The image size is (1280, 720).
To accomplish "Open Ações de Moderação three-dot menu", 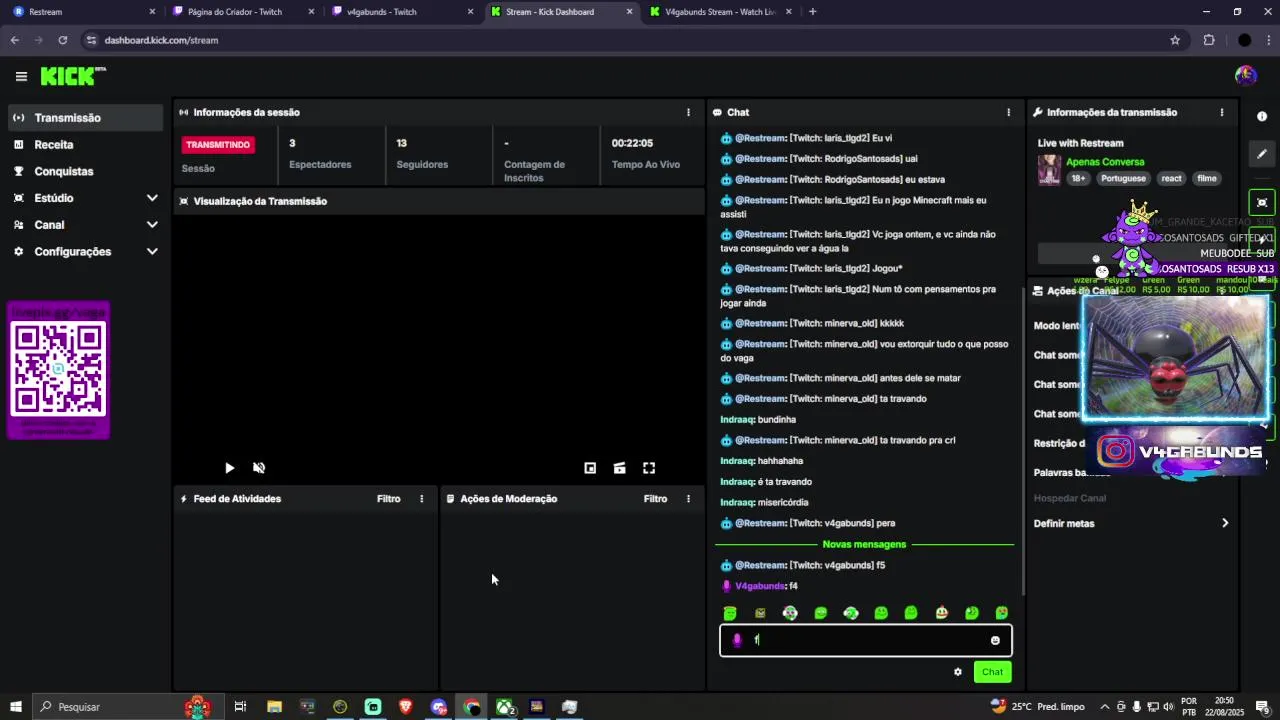I will coord(688,498).
